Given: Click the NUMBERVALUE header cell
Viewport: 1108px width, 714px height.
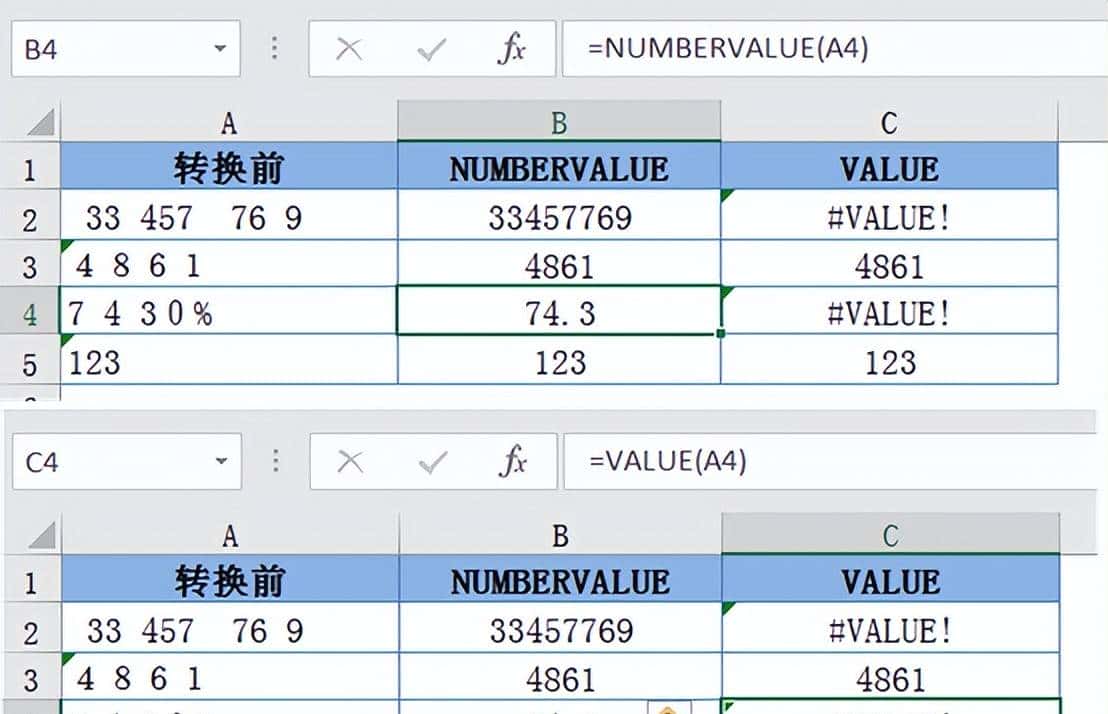Looking at the screenshot, I should tap(558, 168).
